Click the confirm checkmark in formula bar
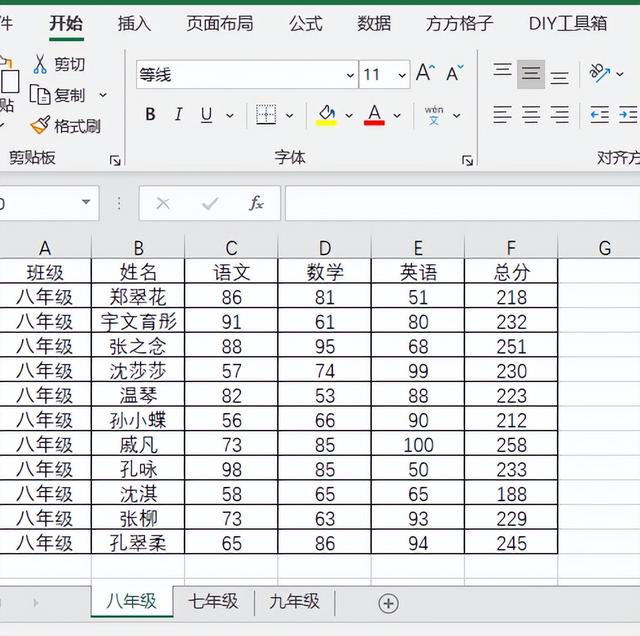 pos(210,203)
